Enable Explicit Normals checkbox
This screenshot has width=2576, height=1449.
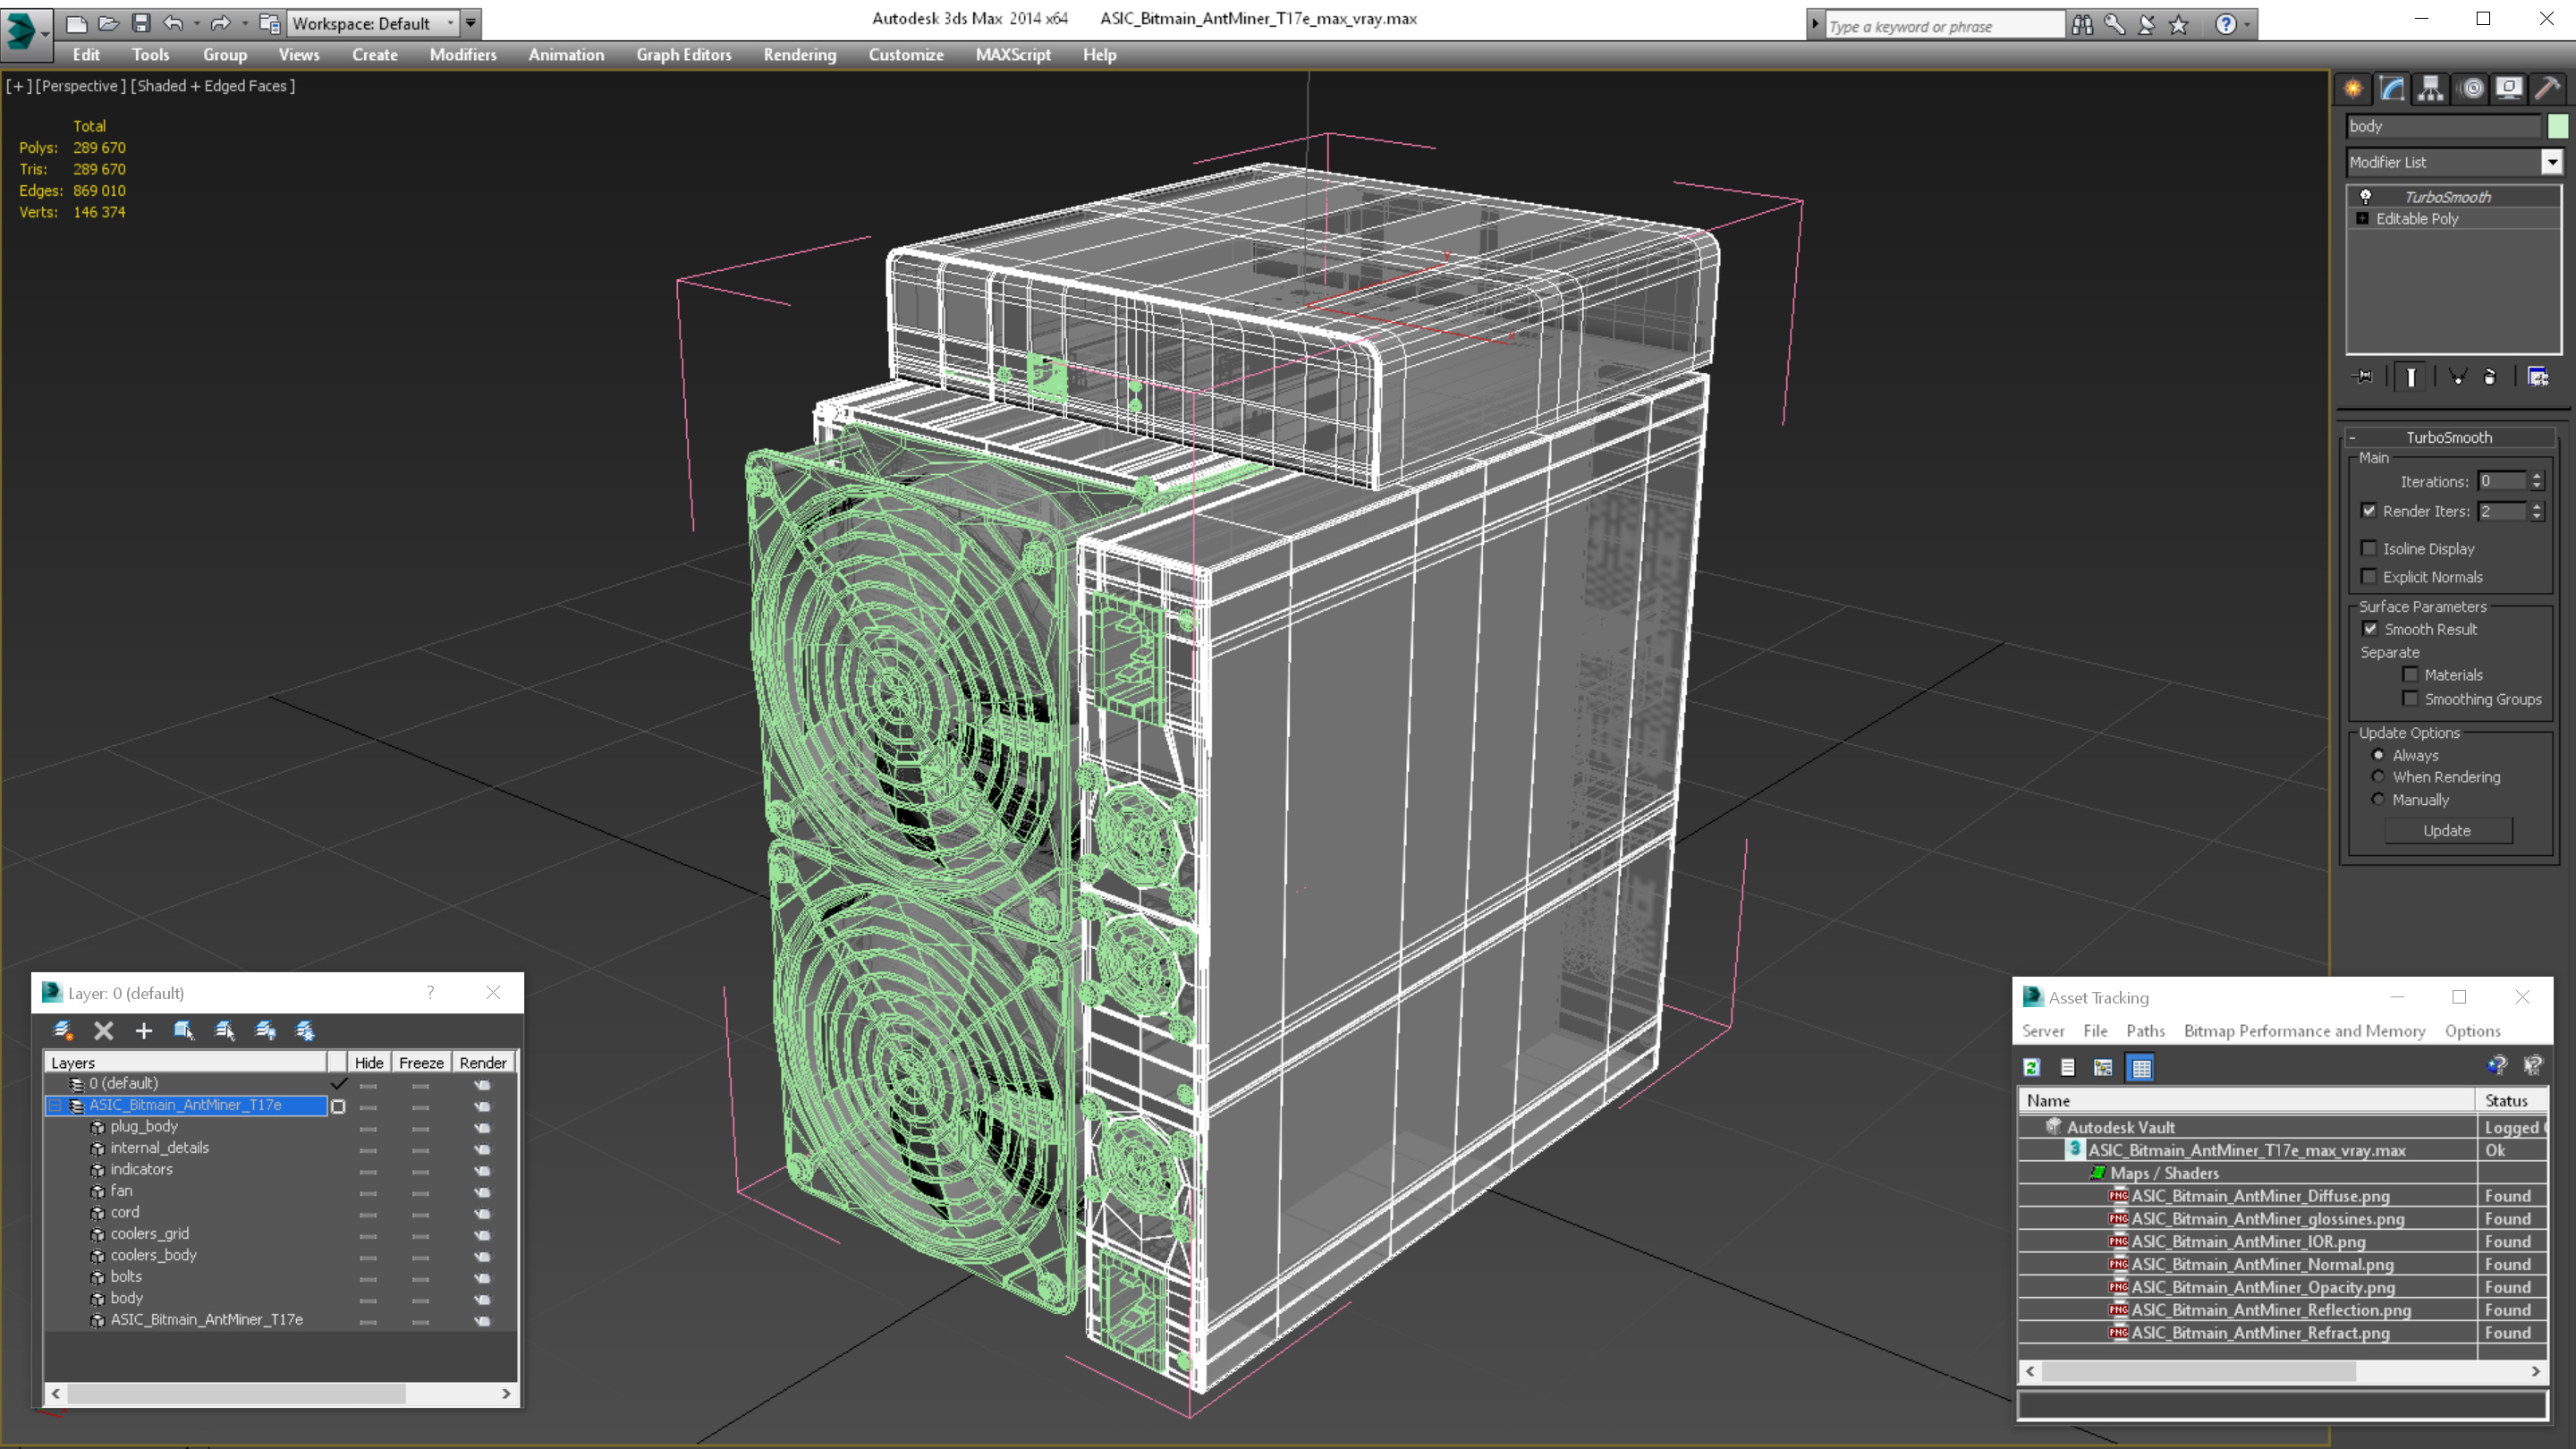tap(2369, 577)
